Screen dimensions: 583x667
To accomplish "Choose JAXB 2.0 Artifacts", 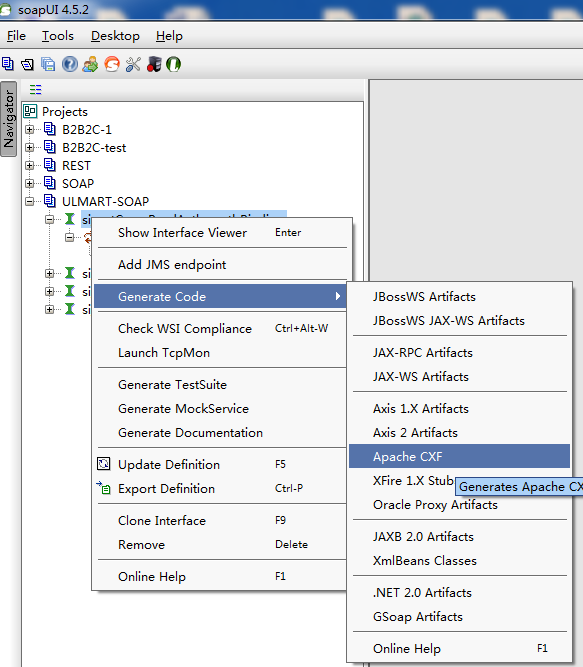I will point(459,537).
